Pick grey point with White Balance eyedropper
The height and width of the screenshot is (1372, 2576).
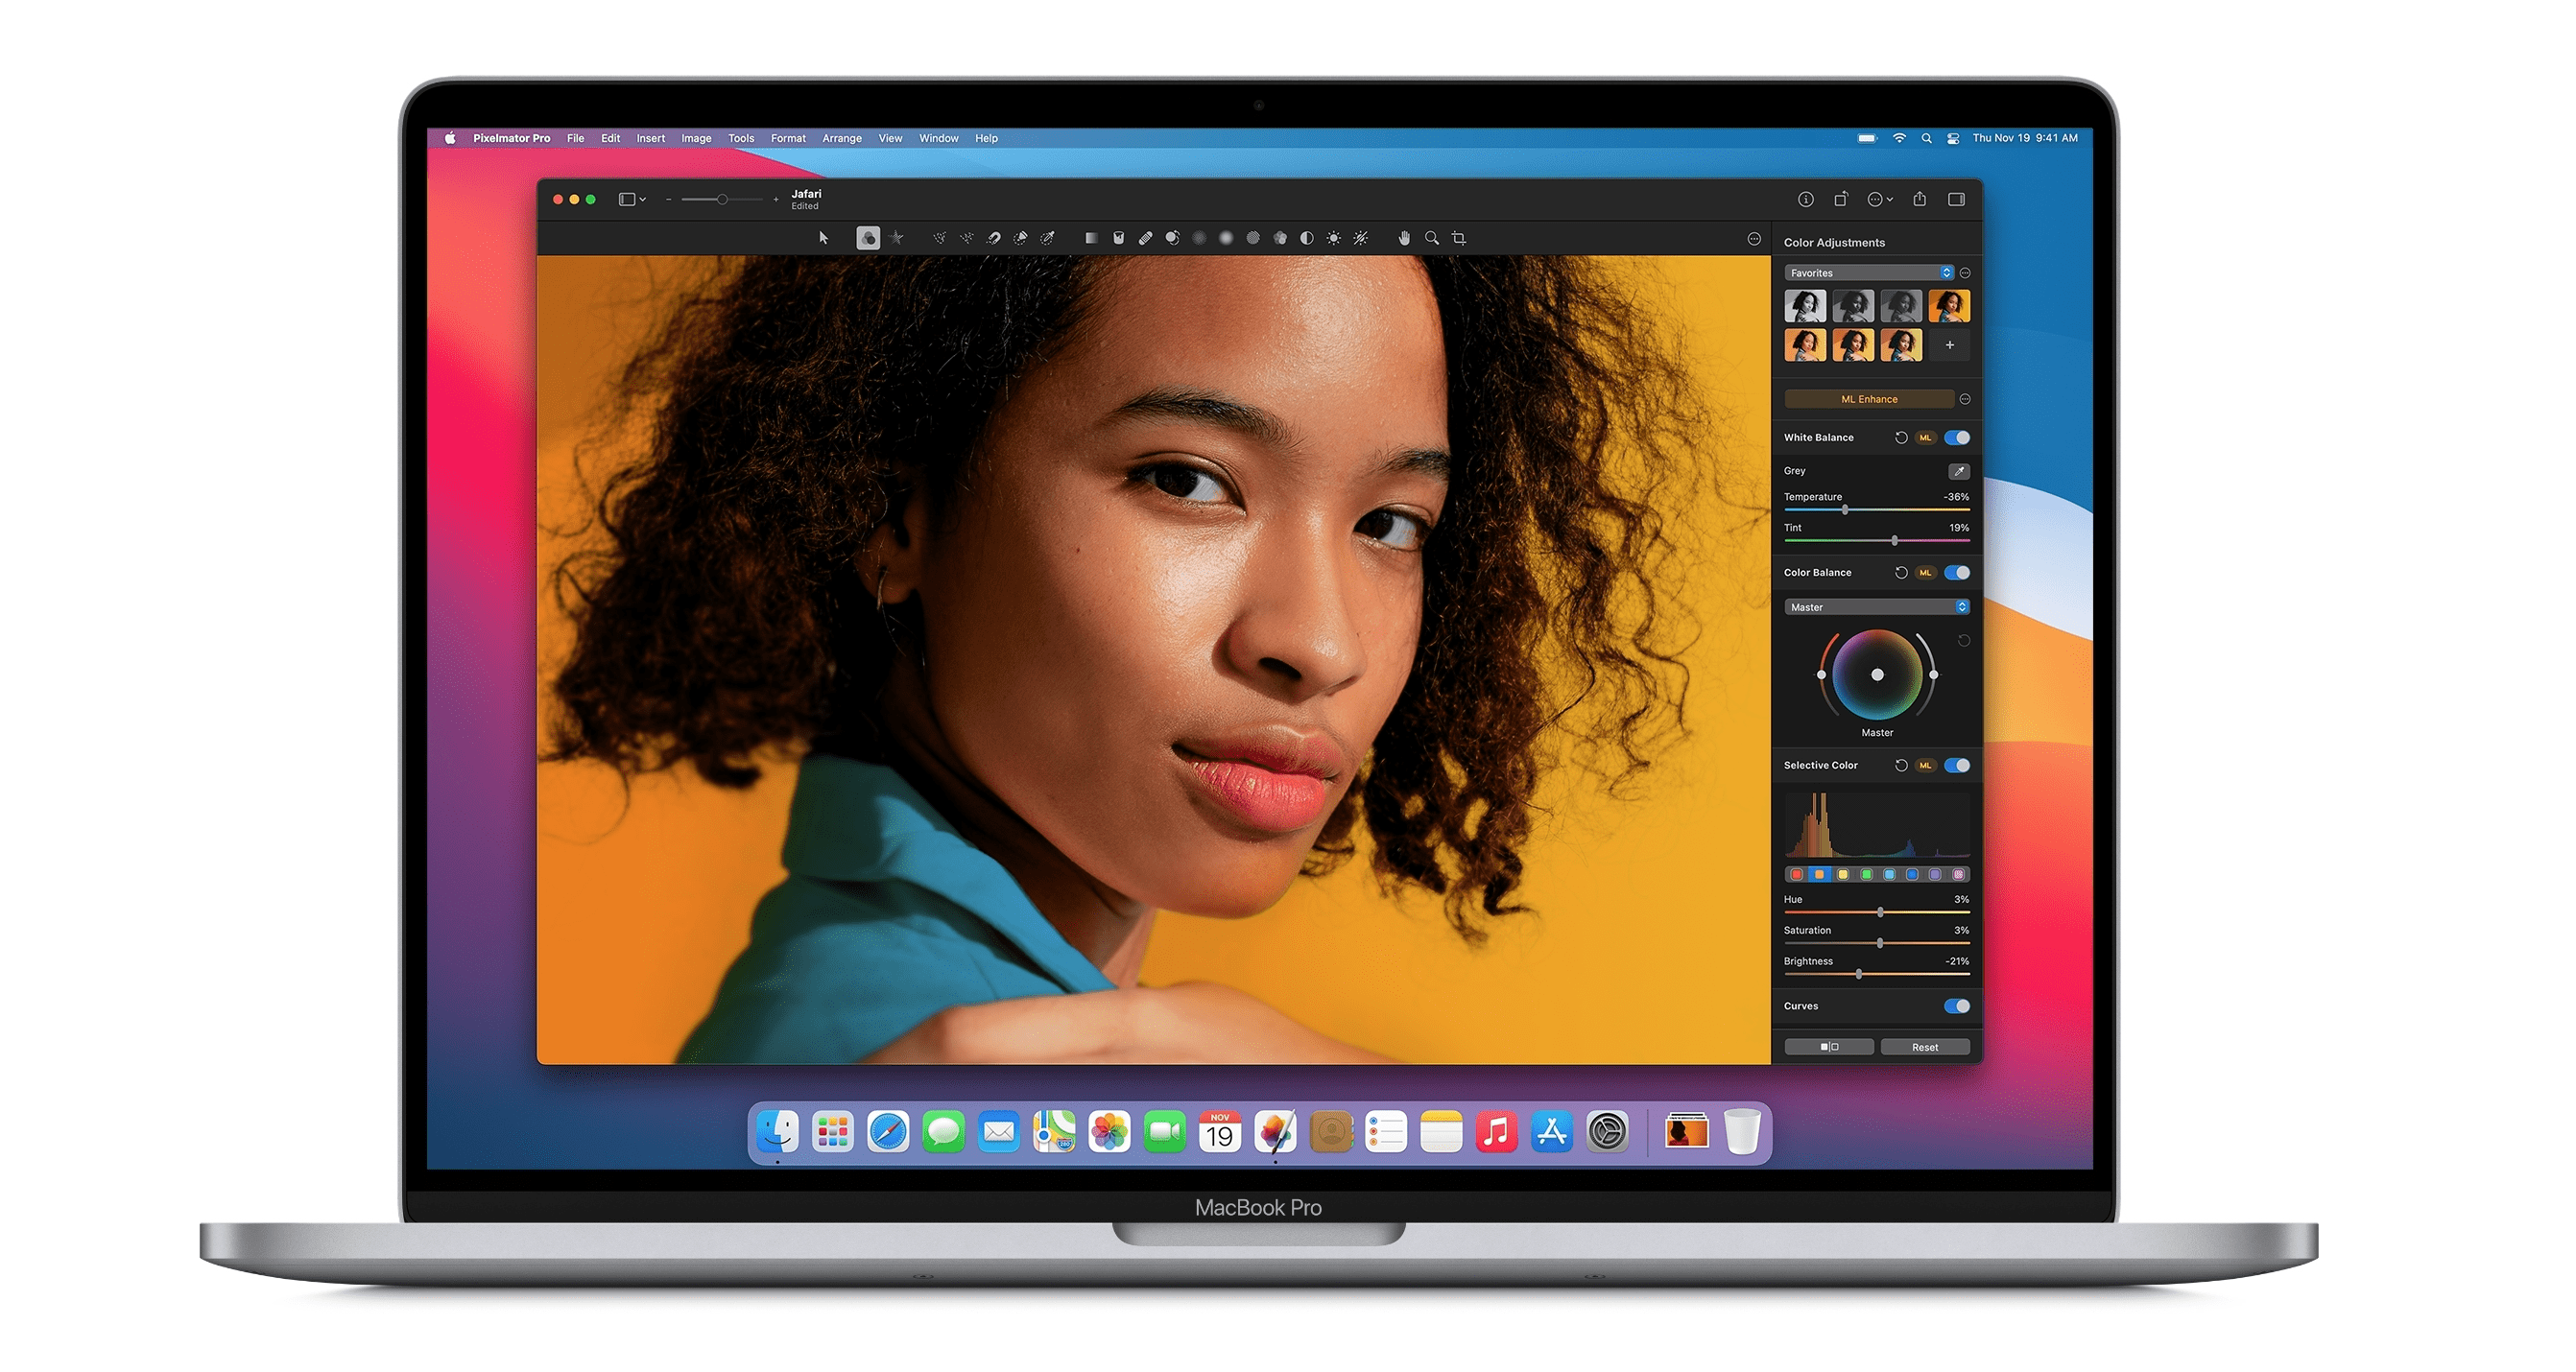[x=1959, y=471]
